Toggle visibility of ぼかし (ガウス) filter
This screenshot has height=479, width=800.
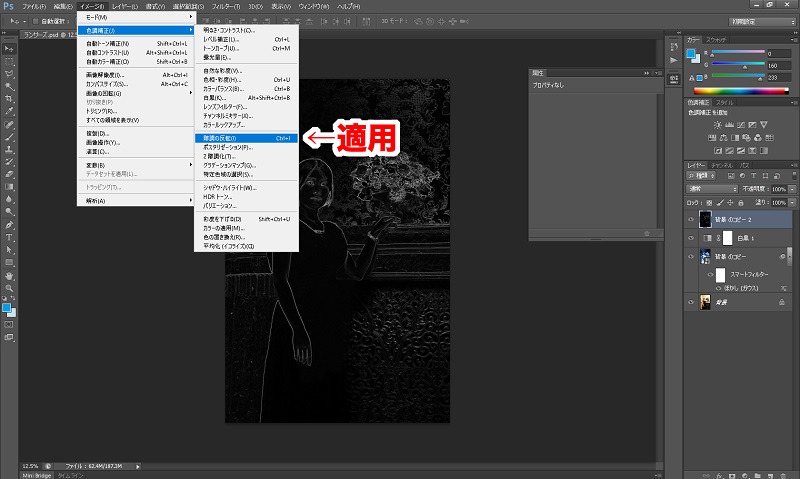[x=718, y=288]
